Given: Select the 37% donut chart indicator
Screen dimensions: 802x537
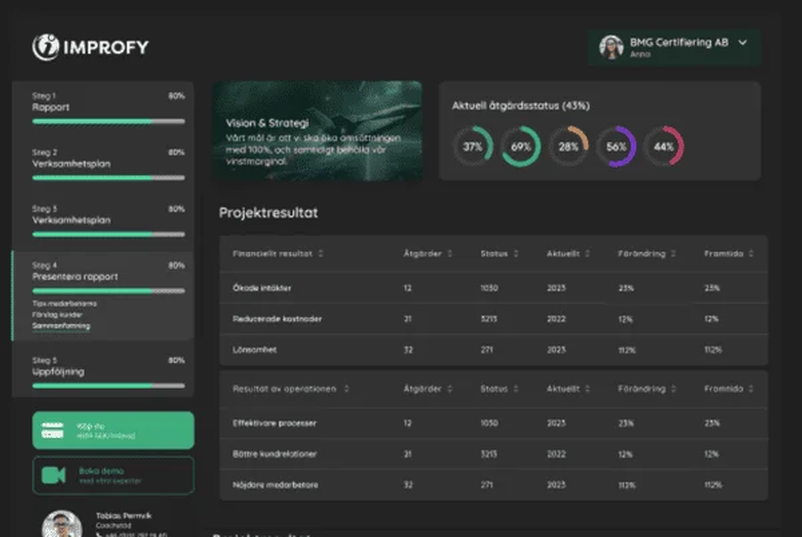Looking at the screenshot, I should 473,146.
